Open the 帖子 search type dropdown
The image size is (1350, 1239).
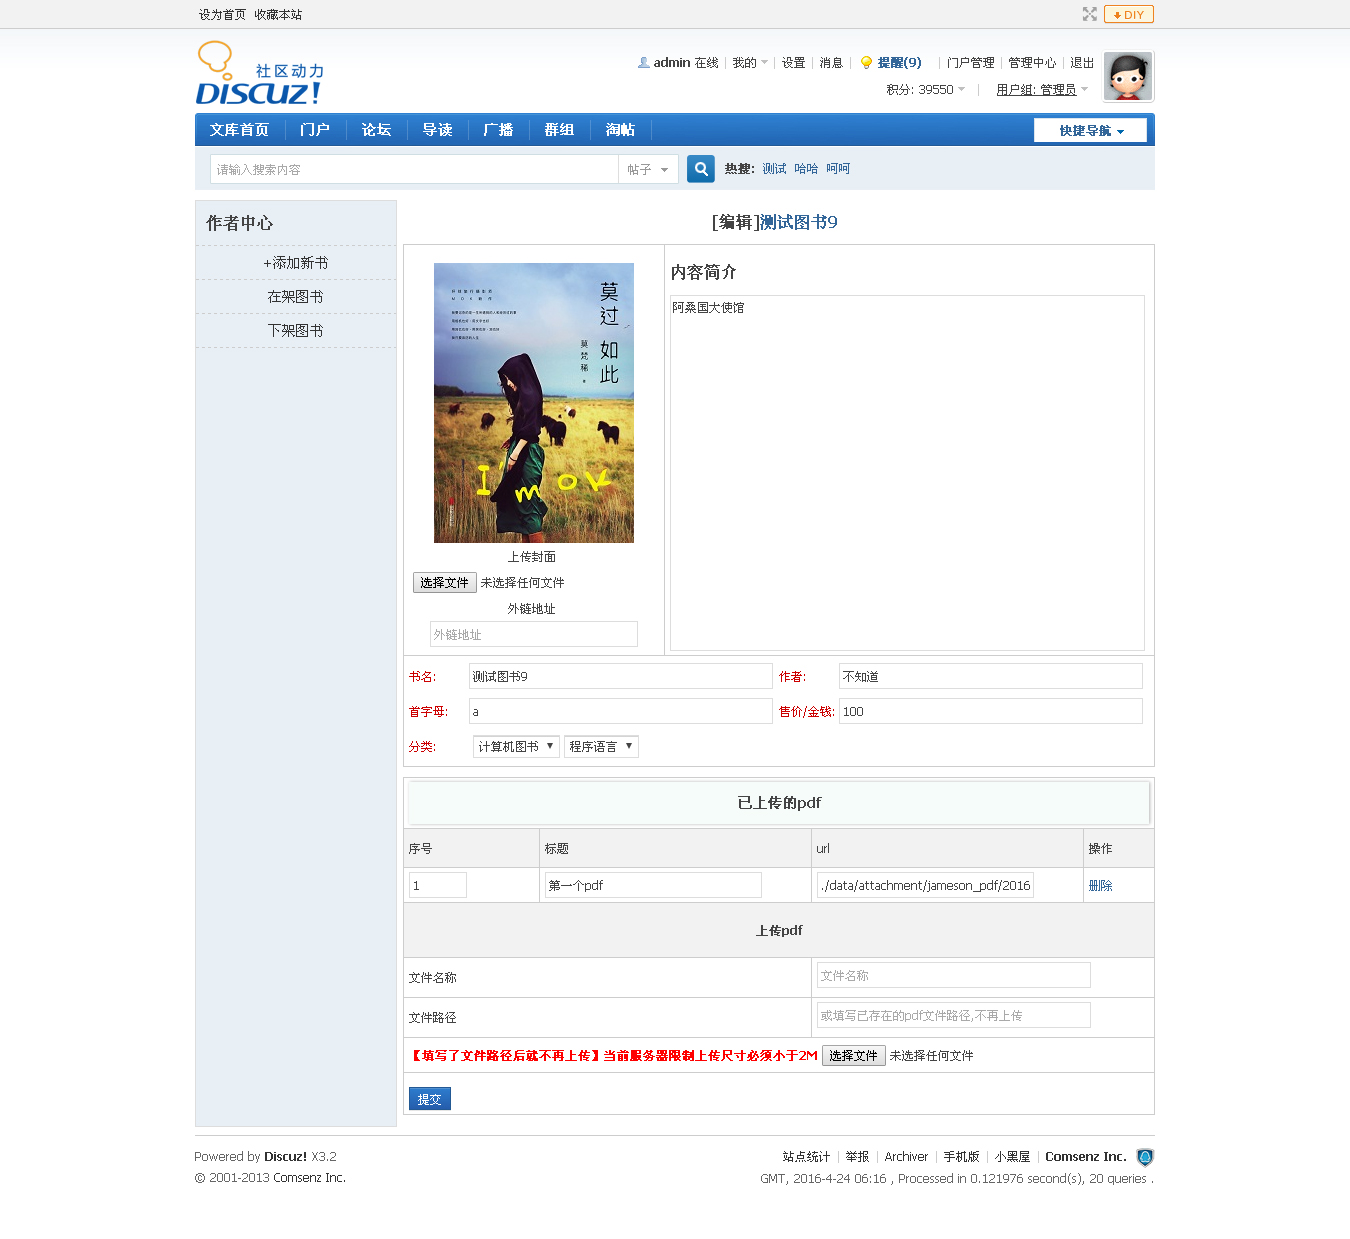pos(648,169)
